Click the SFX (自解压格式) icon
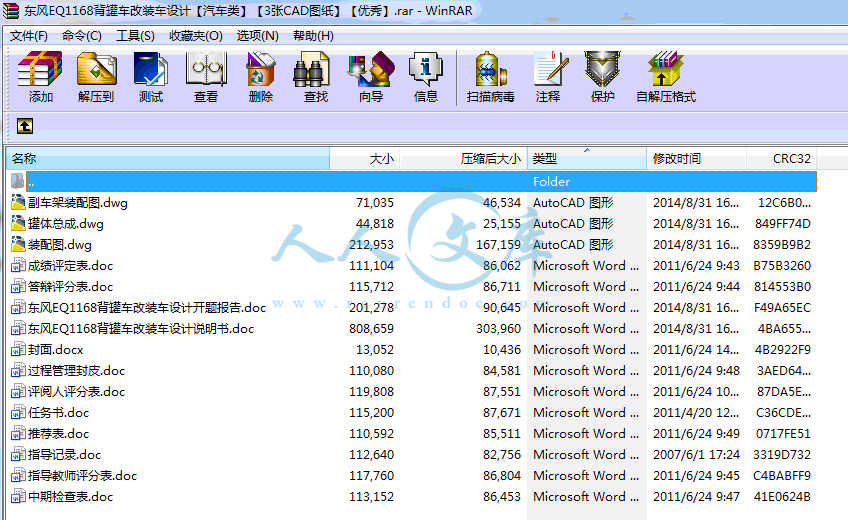848x520 pixels. 665,77
